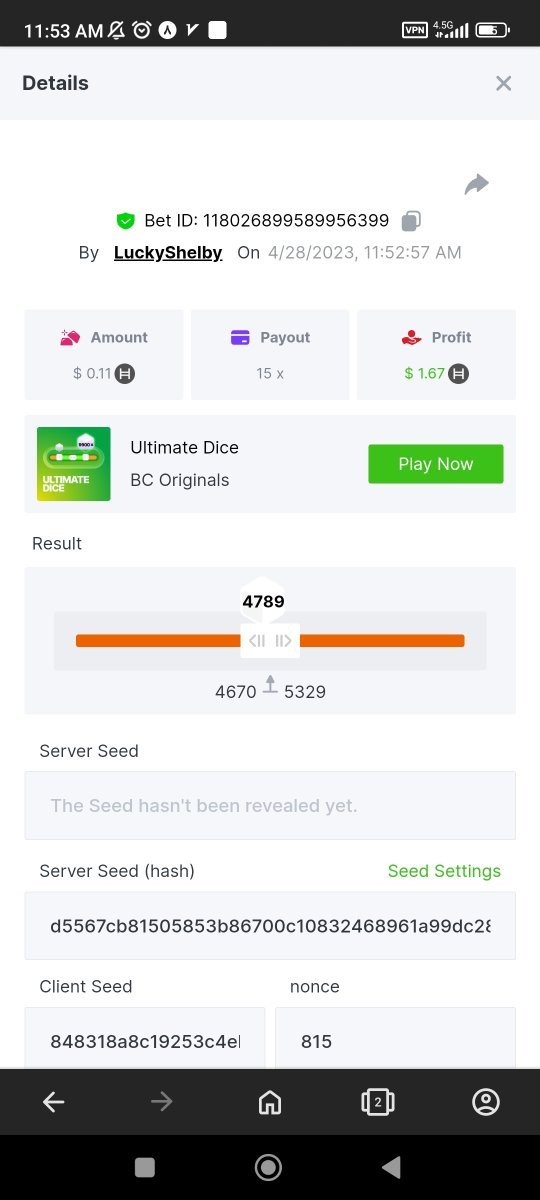Tap Android back triangle button
Viewport: 540px width, 1200px height.
[x=392, y=1167]
